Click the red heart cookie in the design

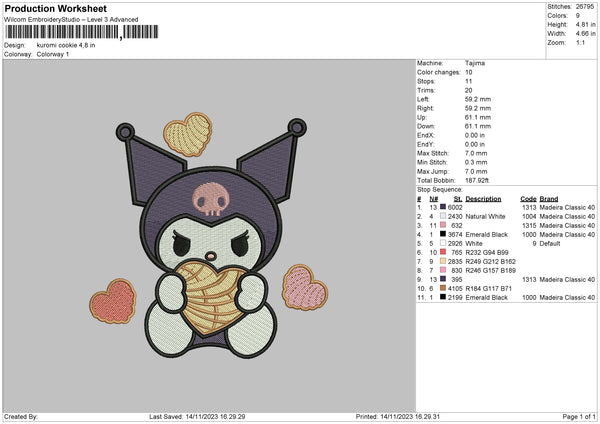click(113, 301)
